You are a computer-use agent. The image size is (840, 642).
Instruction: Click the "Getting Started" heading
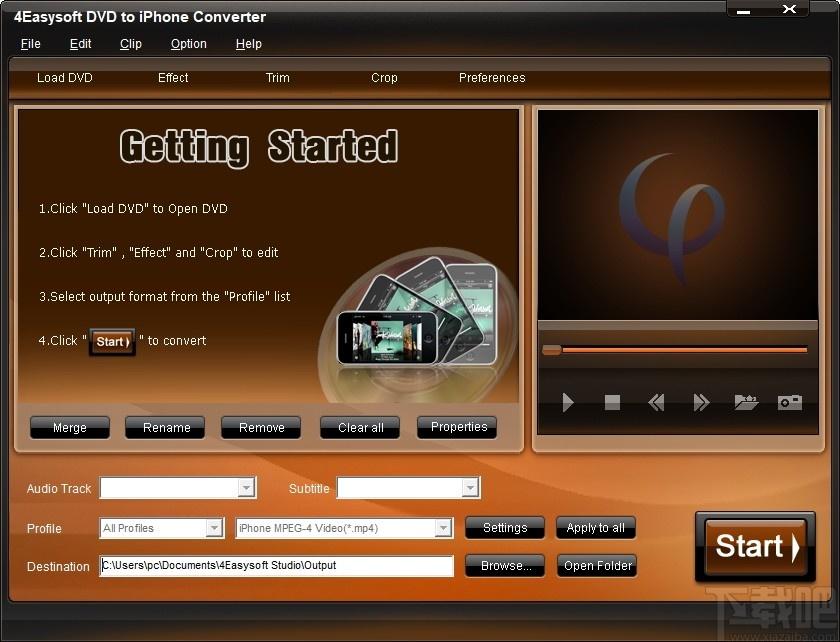[x=259, y=146]
